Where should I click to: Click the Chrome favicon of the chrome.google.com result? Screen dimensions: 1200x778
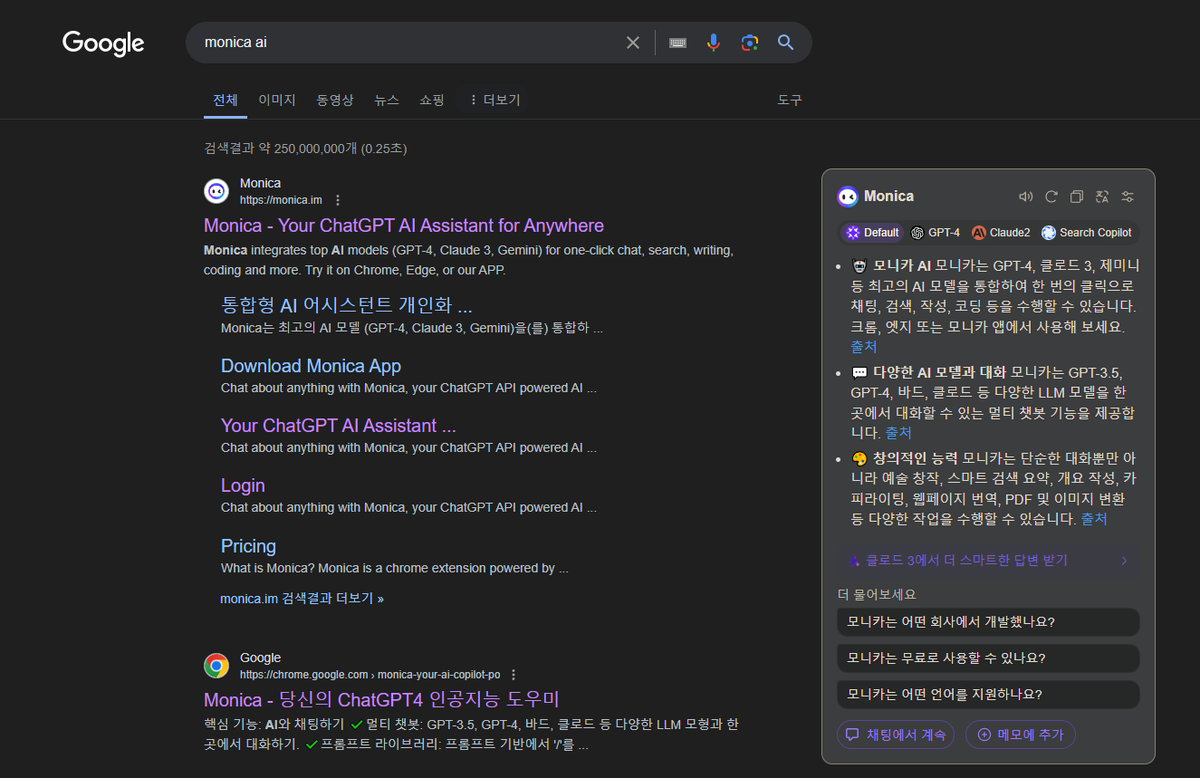(x=216, y=666)
